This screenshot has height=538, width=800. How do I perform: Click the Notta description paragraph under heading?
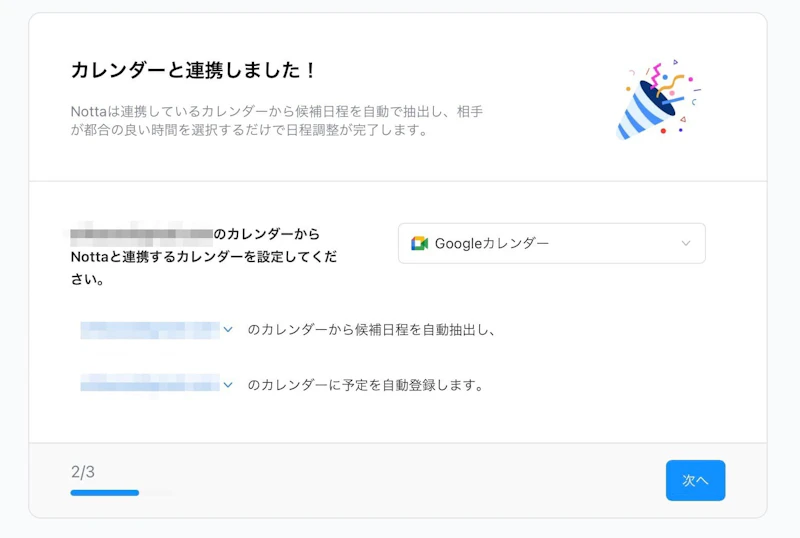277,121
